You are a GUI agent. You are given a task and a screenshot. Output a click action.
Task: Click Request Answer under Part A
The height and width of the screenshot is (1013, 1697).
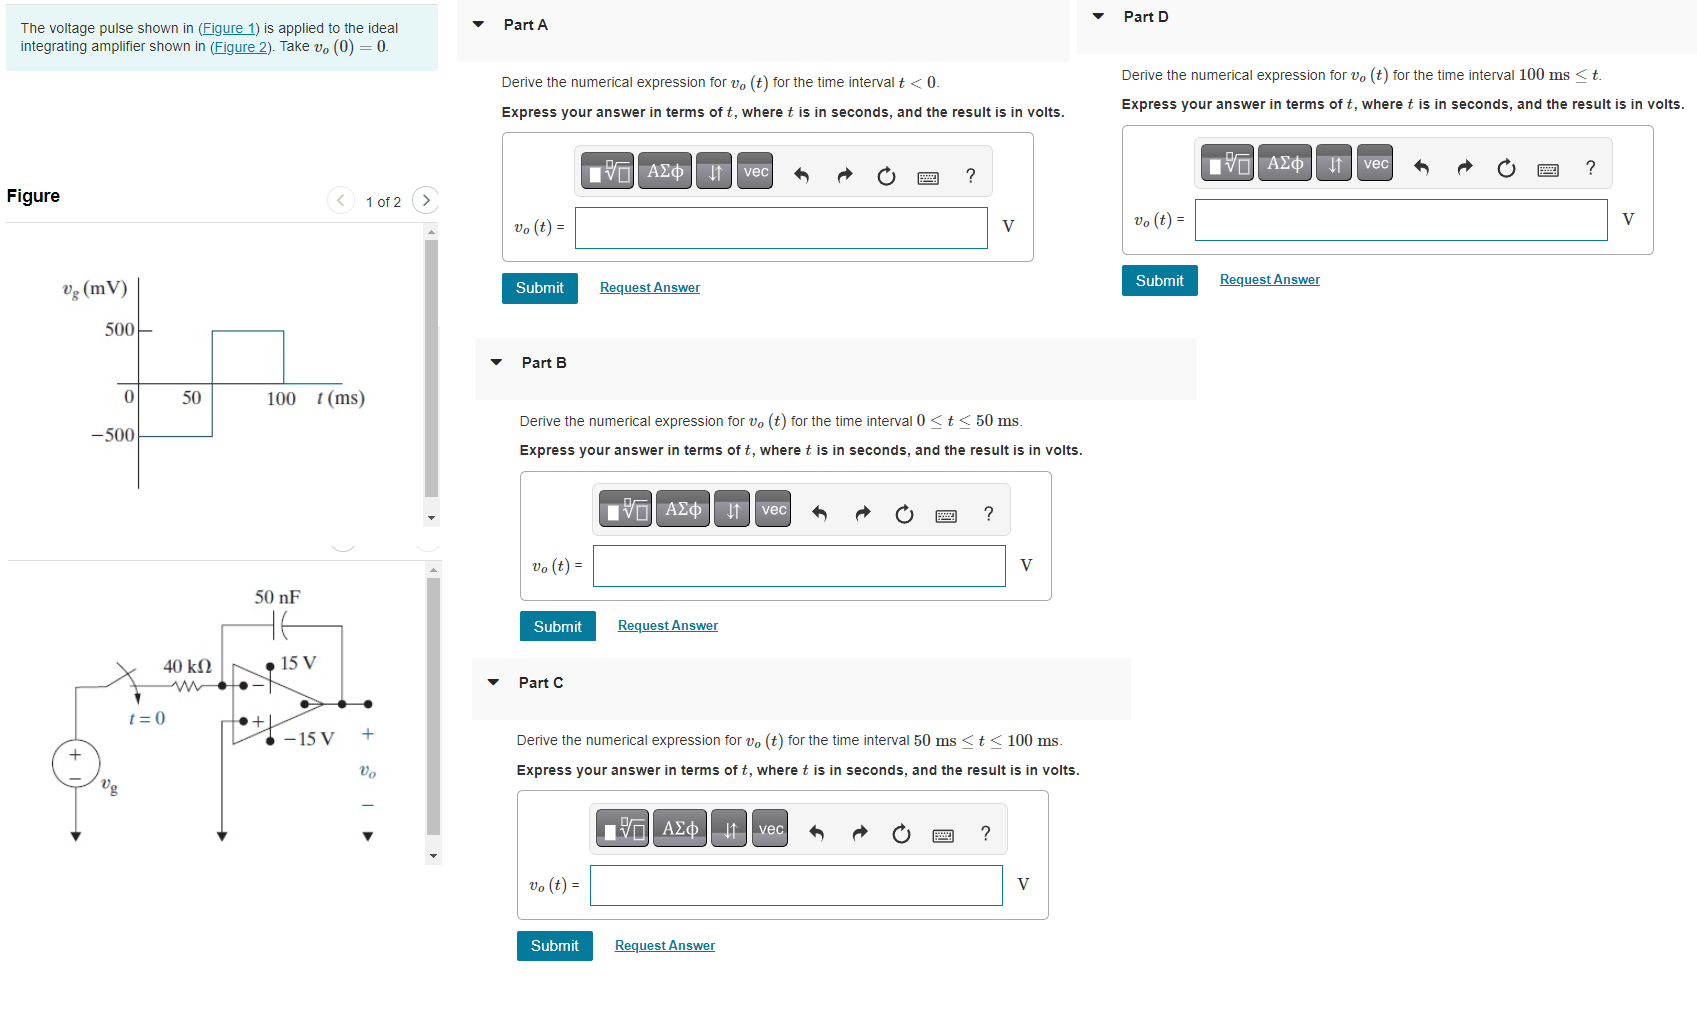pos(649,287)
